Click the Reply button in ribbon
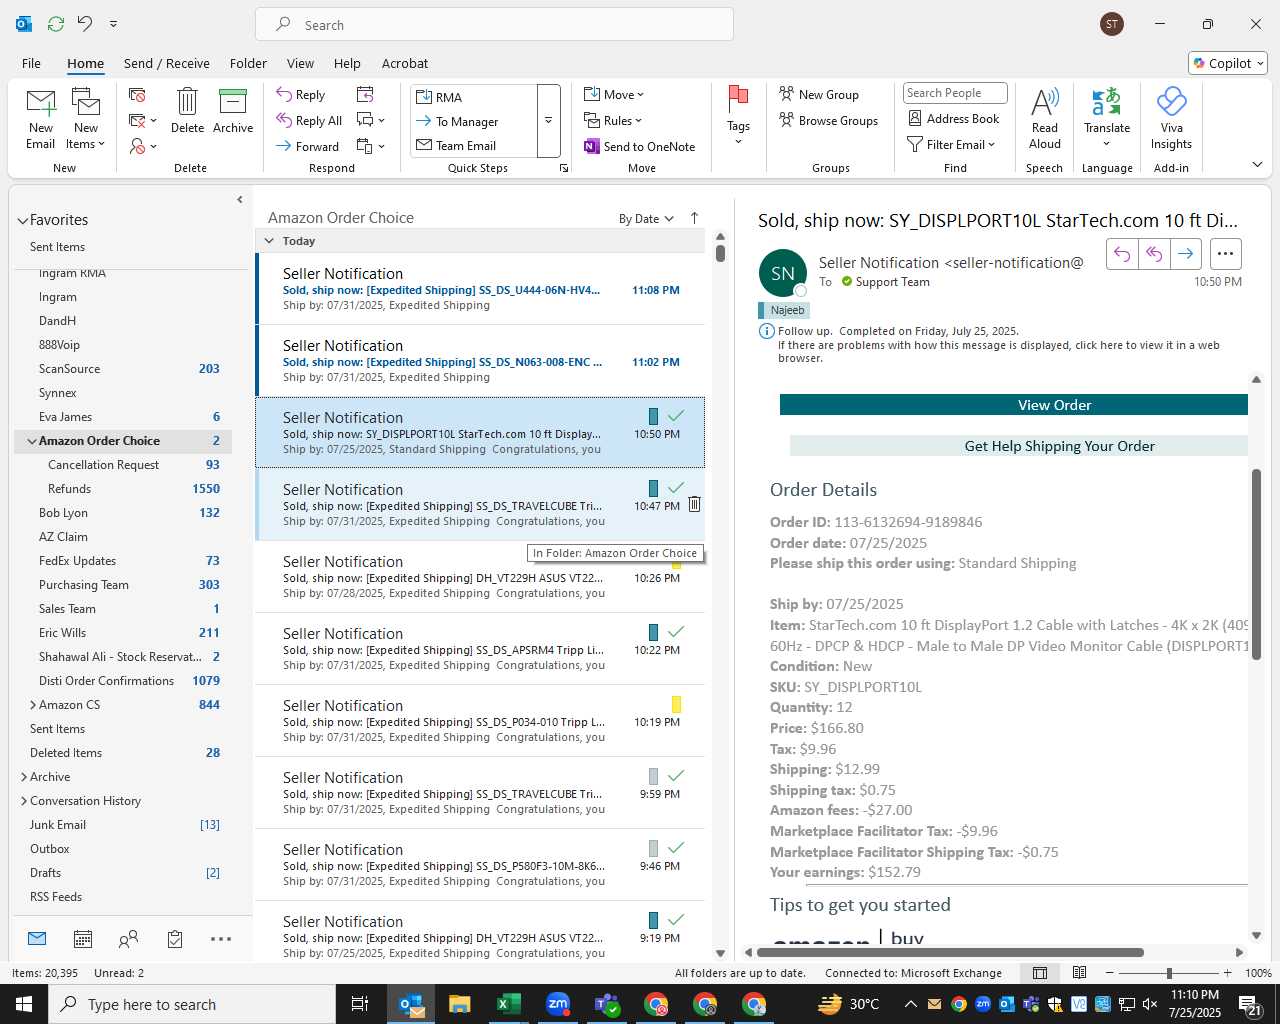1280x1024 pixels. (x=301, y=95)
